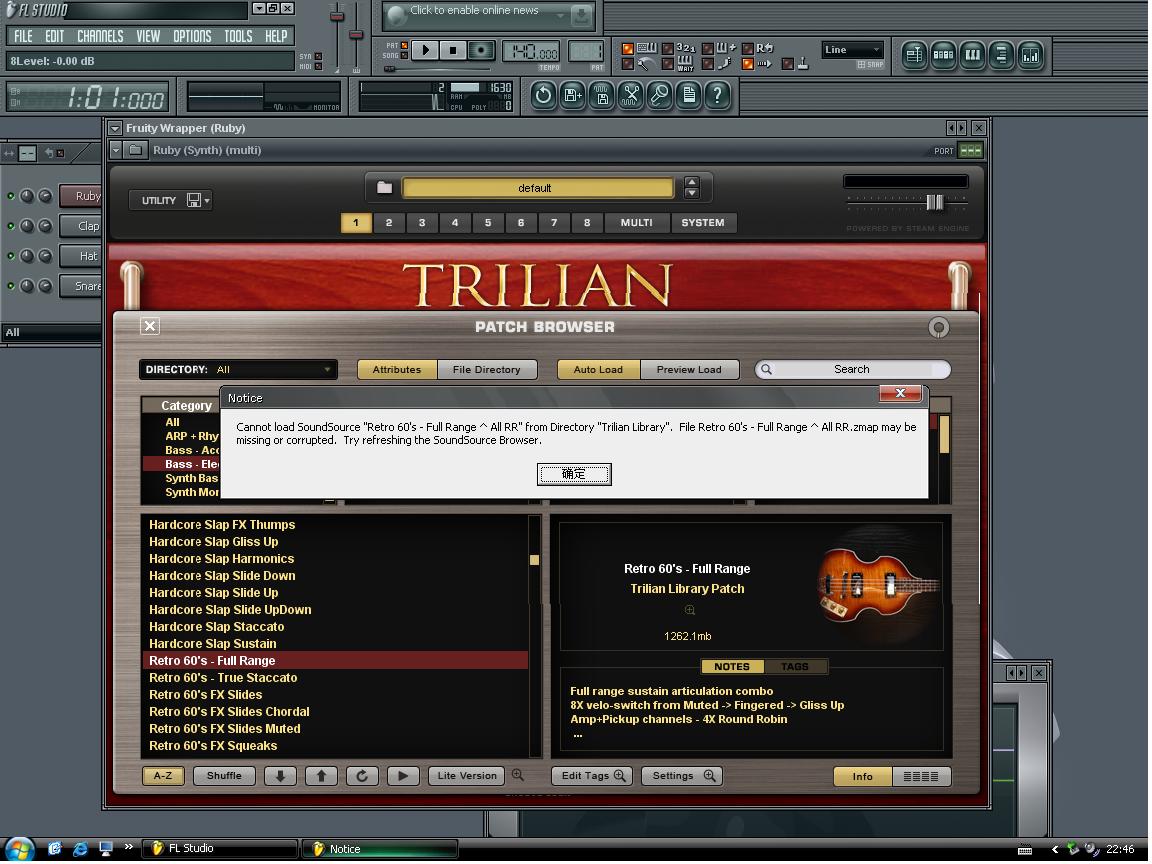Click the undo history circular-arrow icon

(x=543, y=95)
